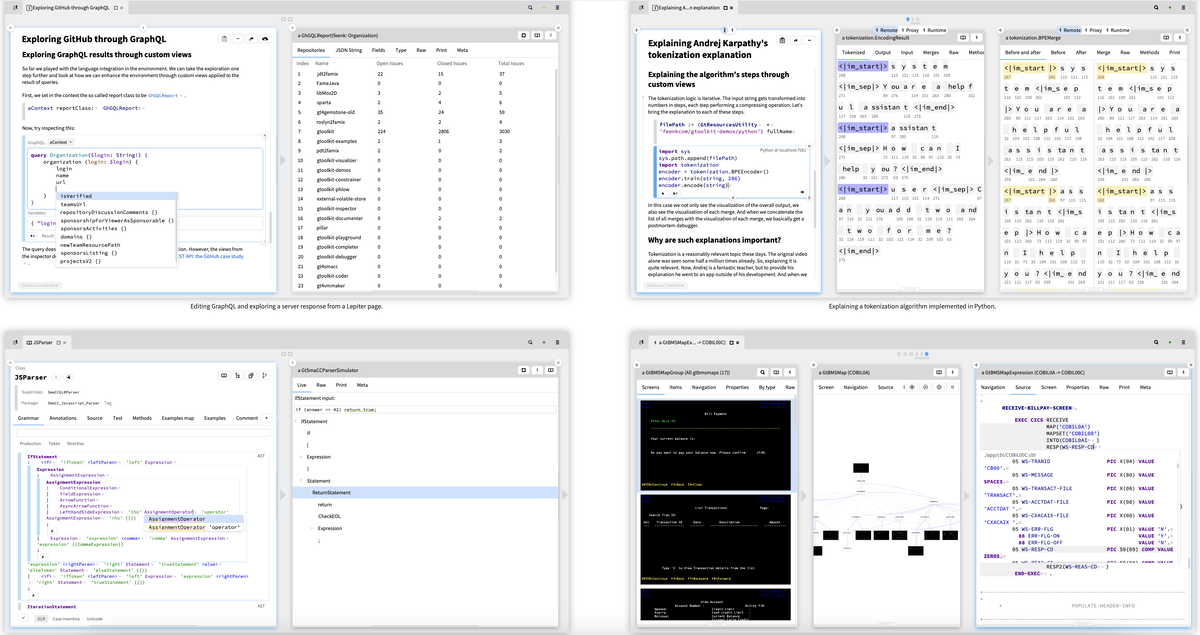Switch to Fields tab in GhGQLReport
1200x635 pixels.
379,49
